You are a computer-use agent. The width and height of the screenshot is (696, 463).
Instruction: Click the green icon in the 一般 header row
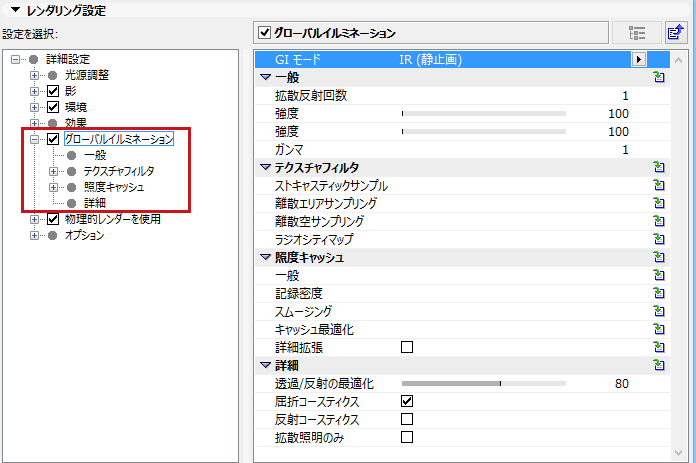659,77
